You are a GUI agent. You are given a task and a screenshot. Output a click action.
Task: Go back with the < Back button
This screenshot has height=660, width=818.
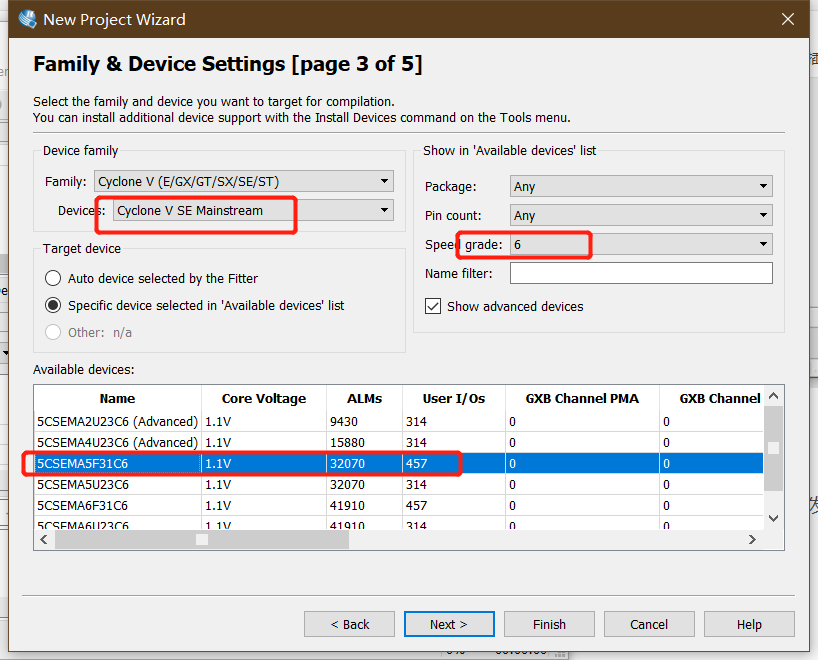pyautogui.click(x=350, y=624)
